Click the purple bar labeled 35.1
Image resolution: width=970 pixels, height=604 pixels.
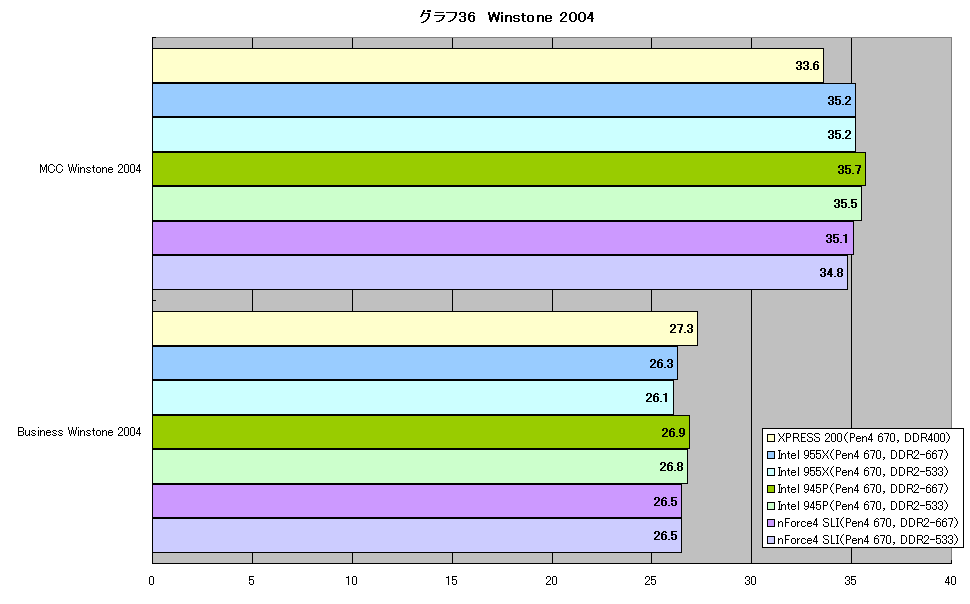coord(503,238)
